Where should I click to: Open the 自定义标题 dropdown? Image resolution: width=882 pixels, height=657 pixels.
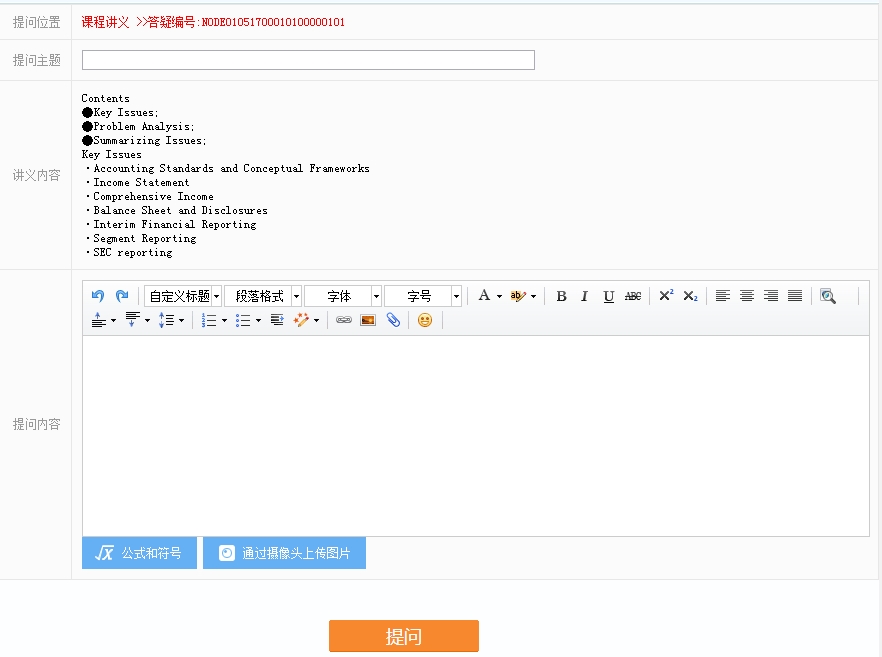(183, 296)
